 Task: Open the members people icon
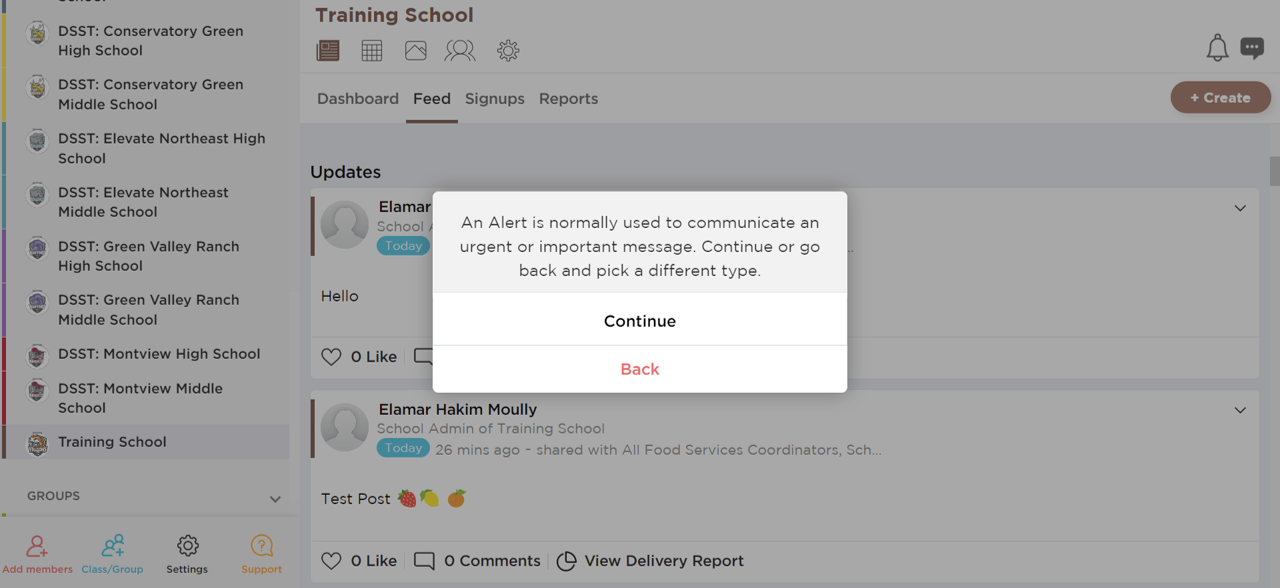coord(460,50)
